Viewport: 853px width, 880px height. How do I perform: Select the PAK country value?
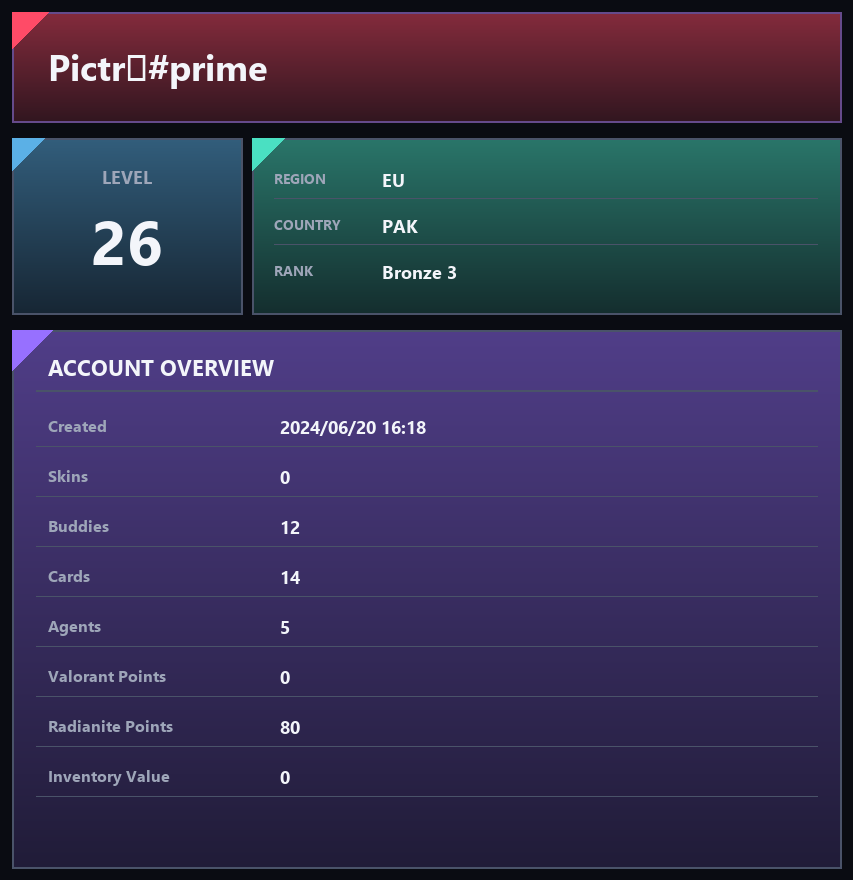pos(400,226)
